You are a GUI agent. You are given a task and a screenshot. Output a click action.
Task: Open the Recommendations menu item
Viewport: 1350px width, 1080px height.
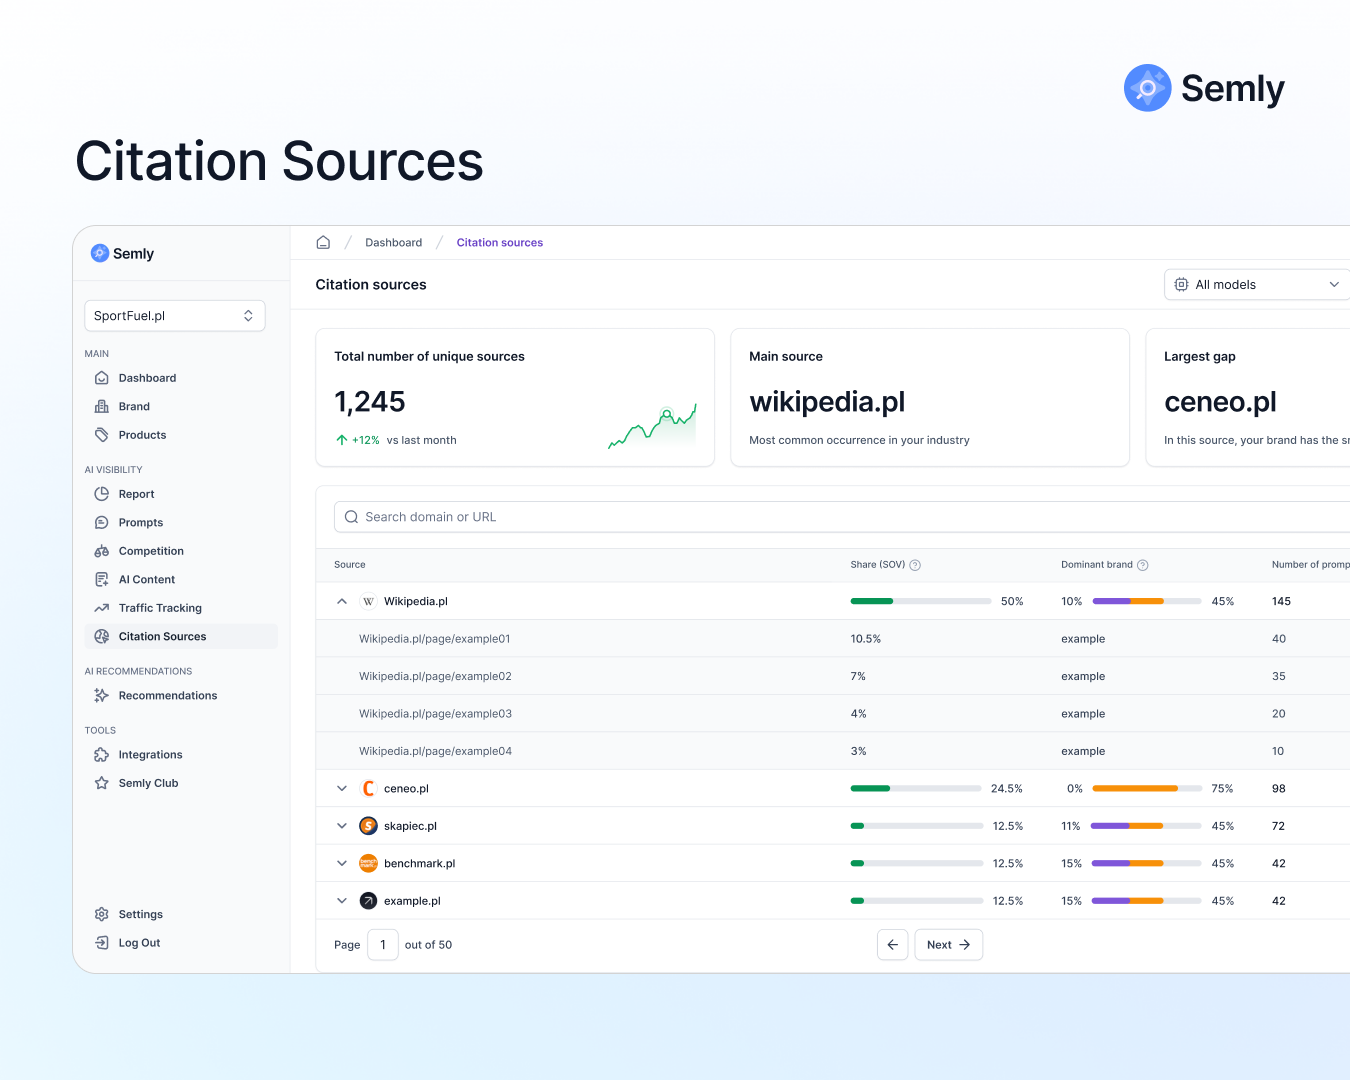click(167, 696)
